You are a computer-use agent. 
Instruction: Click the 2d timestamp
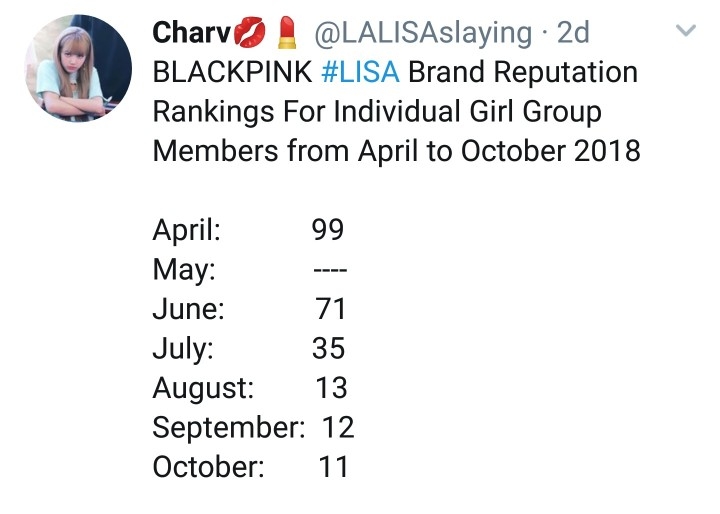[x=573, y=33]
